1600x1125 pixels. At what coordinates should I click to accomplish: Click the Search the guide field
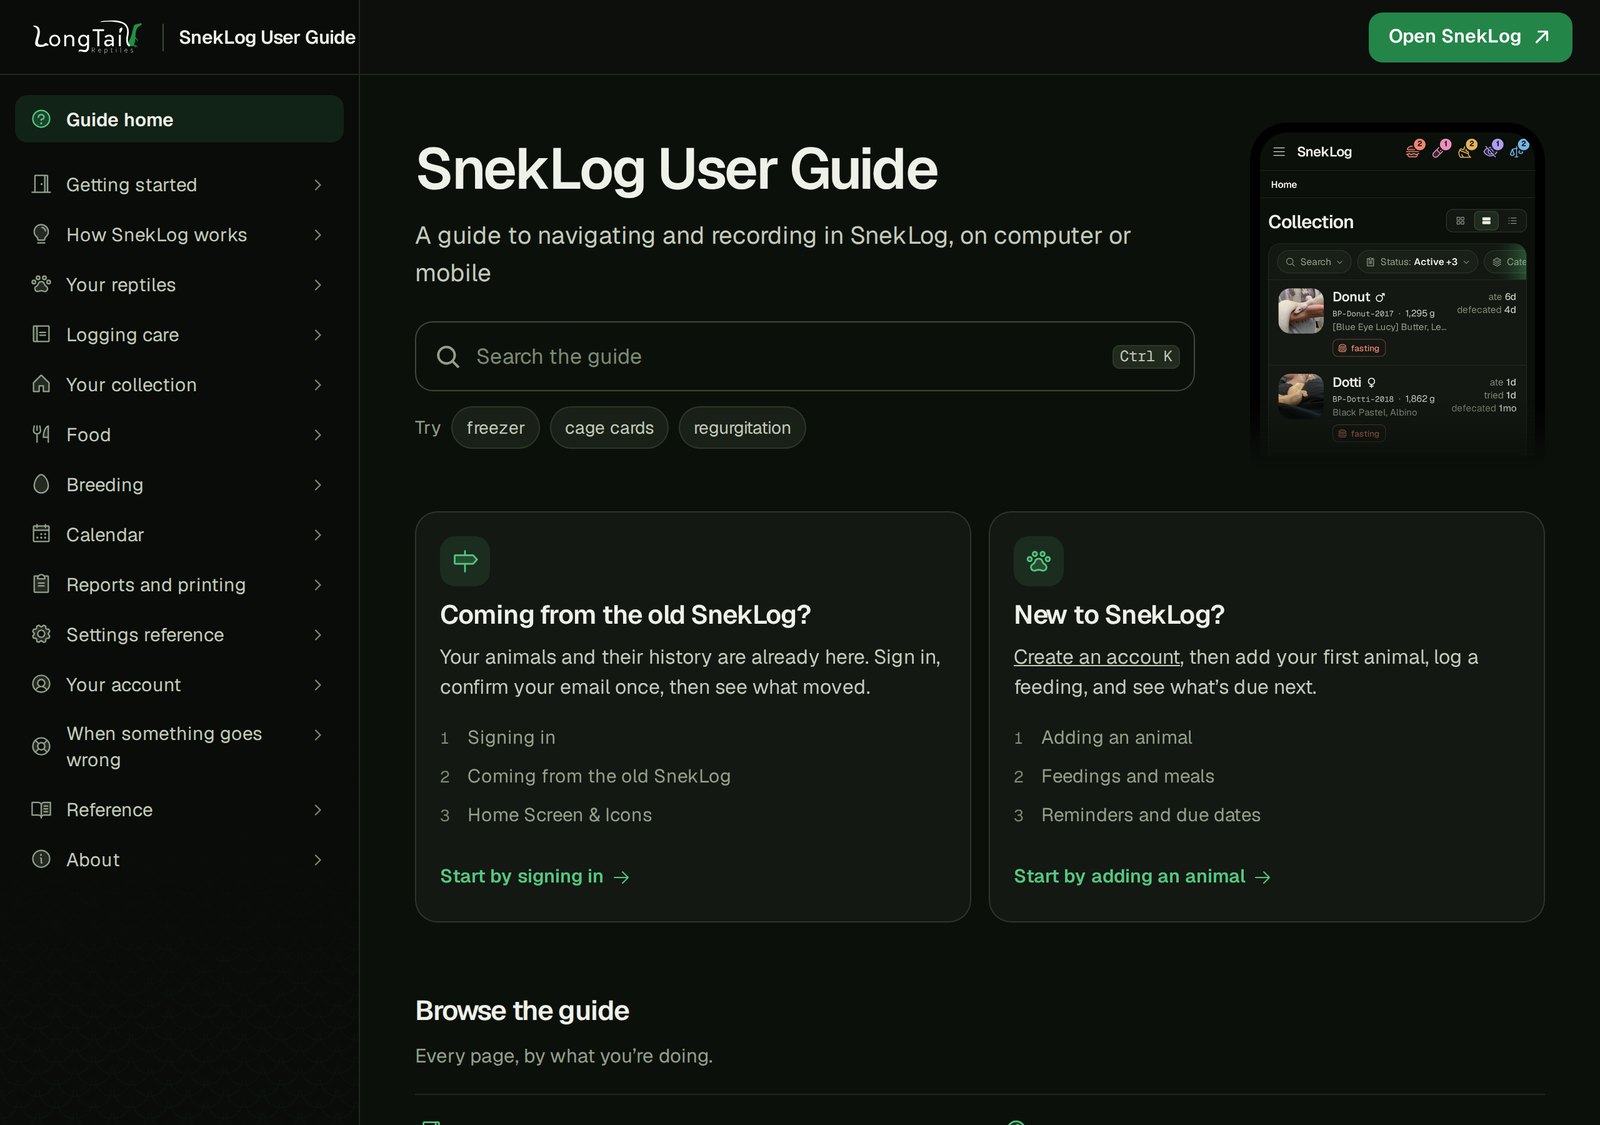804,356
